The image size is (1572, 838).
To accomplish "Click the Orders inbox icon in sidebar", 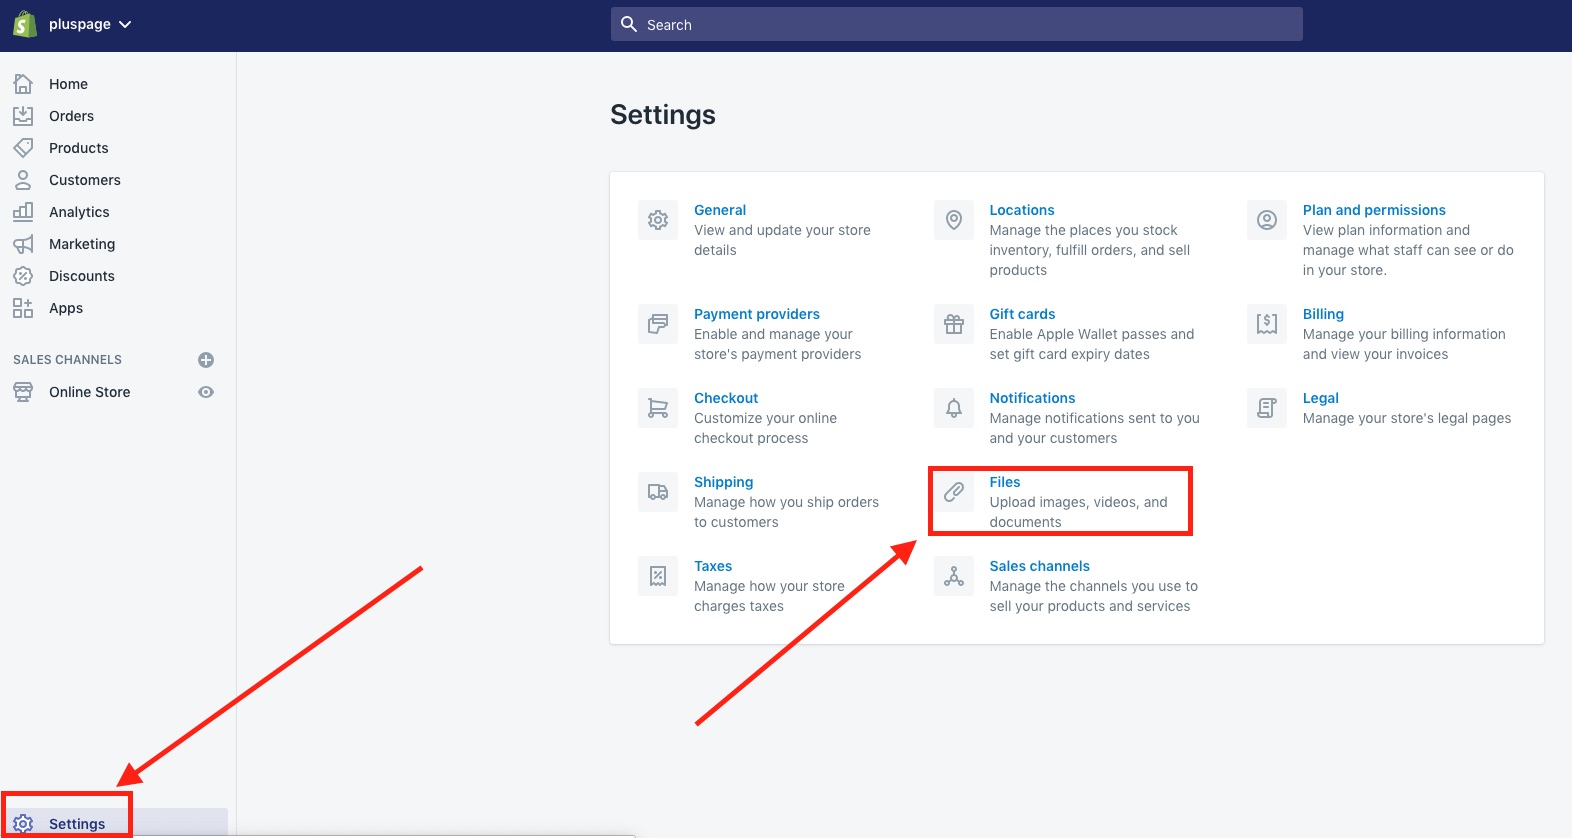I will click(x=23, y=116).
